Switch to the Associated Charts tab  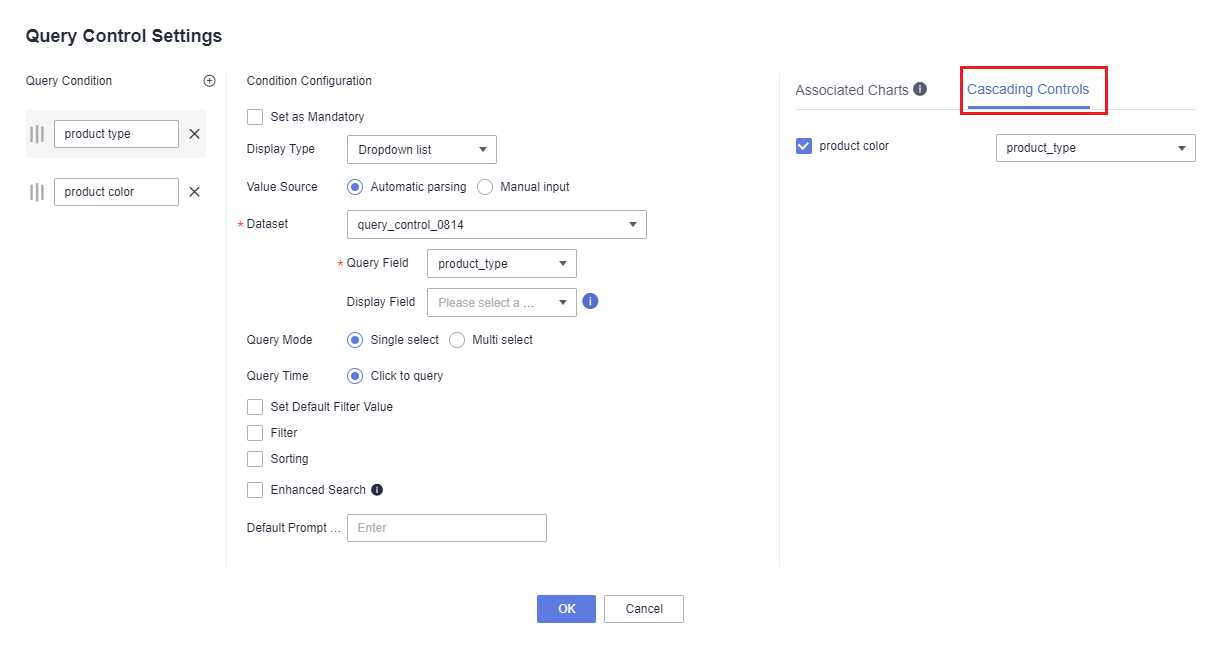pos(852,90)
